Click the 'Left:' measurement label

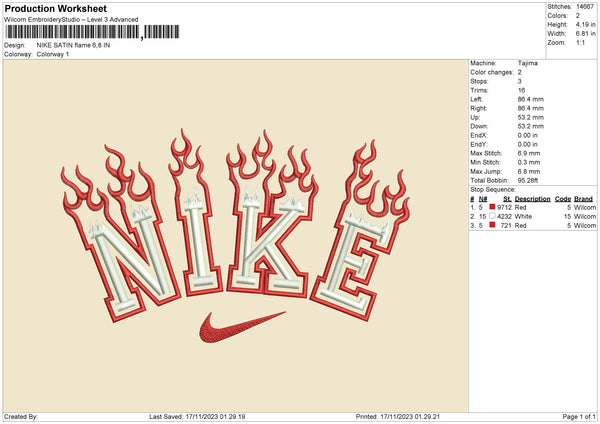coord(476,99)
